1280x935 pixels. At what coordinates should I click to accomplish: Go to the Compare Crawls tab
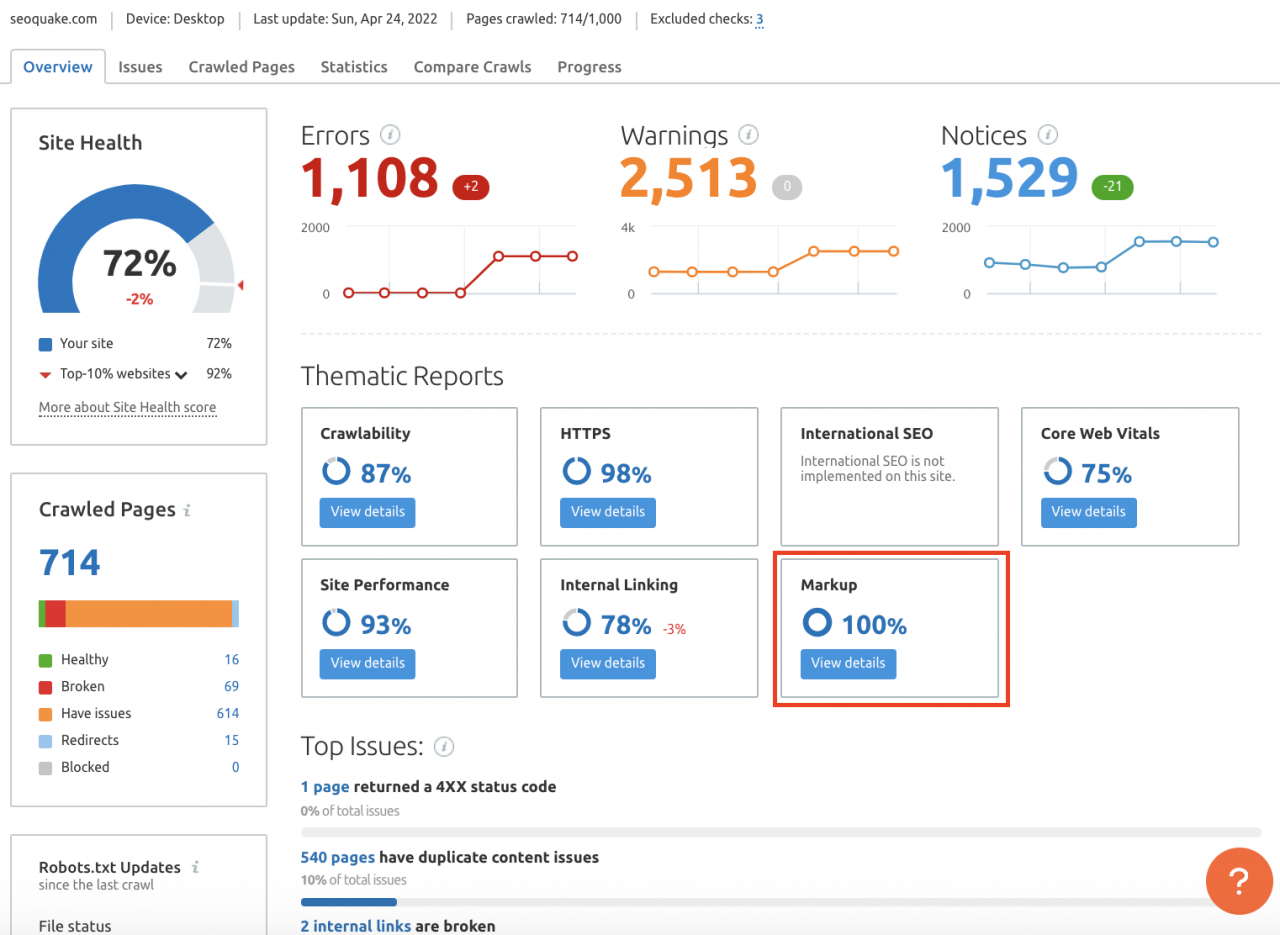(x=472, y=67)
